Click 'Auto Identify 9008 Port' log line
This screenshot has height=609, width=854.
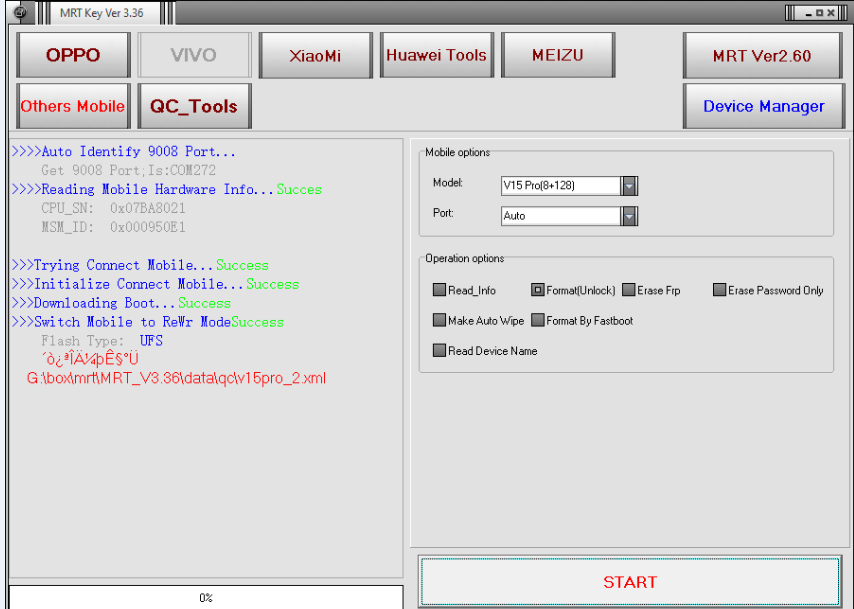(x=124, y=151)
